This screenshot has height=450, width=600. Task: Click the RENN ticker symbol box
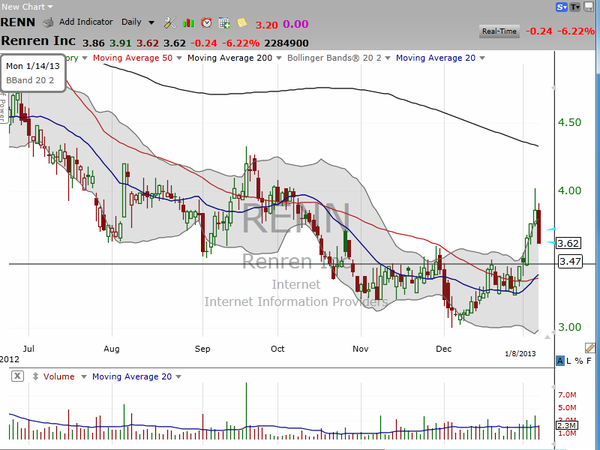coord(18,22)
